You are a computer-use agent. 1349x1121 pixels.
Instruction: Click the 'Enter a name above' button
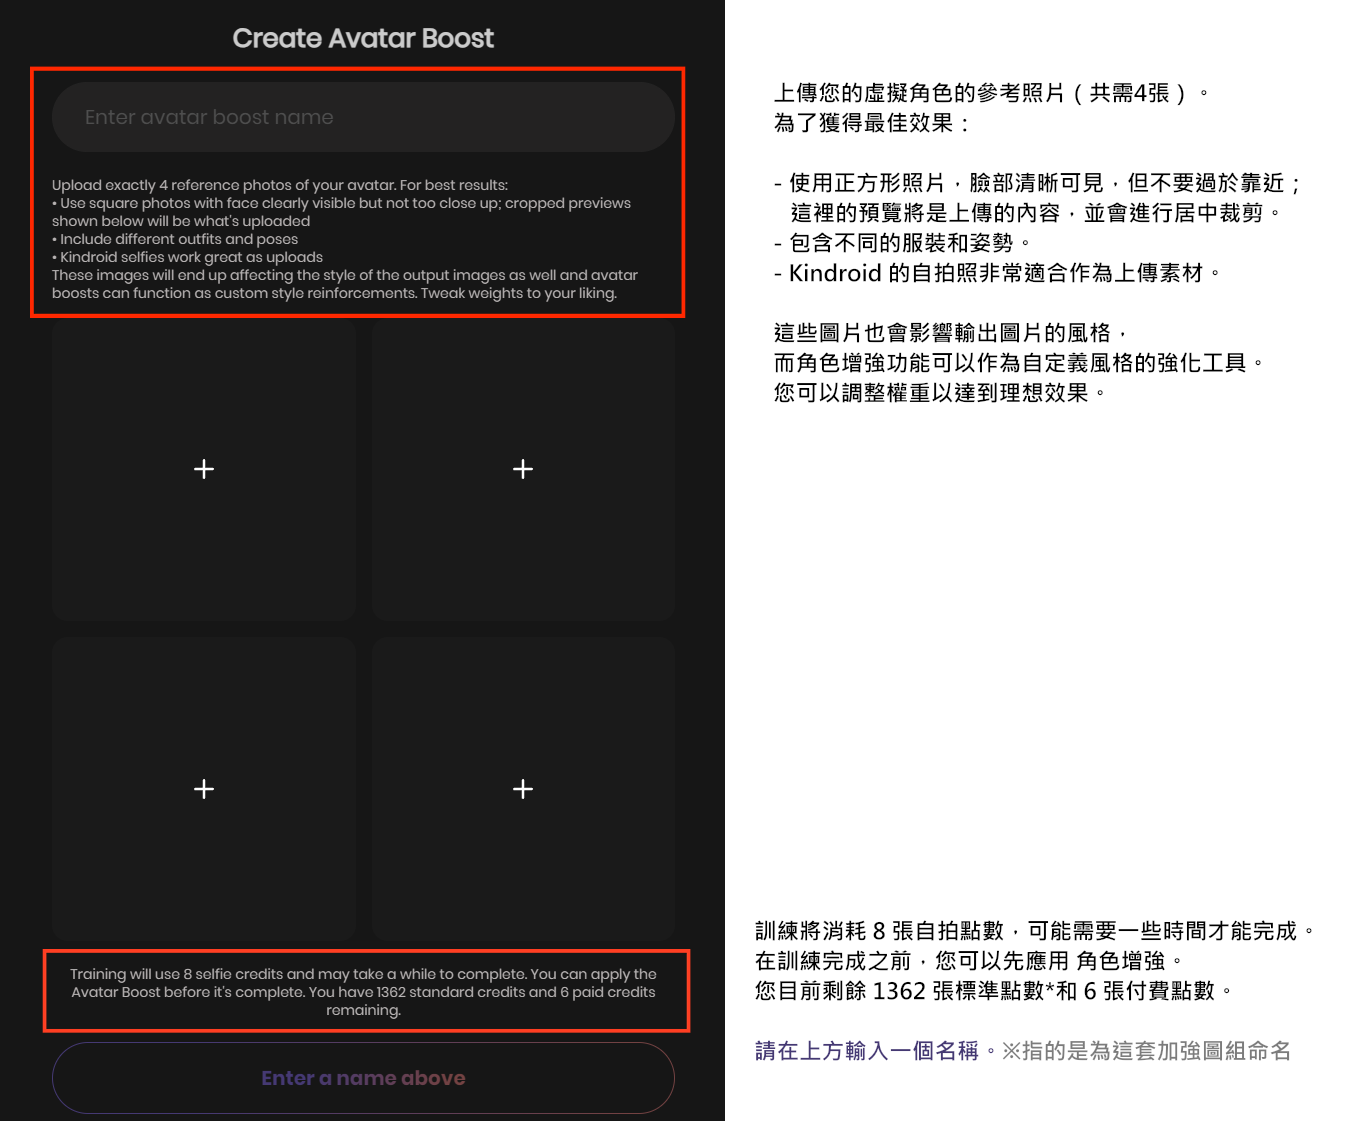point(363,1078)
